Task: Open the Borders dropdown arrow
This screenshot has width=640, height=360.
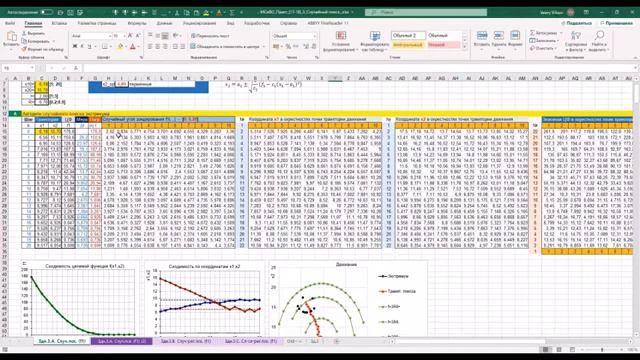Action: [111, 47]
